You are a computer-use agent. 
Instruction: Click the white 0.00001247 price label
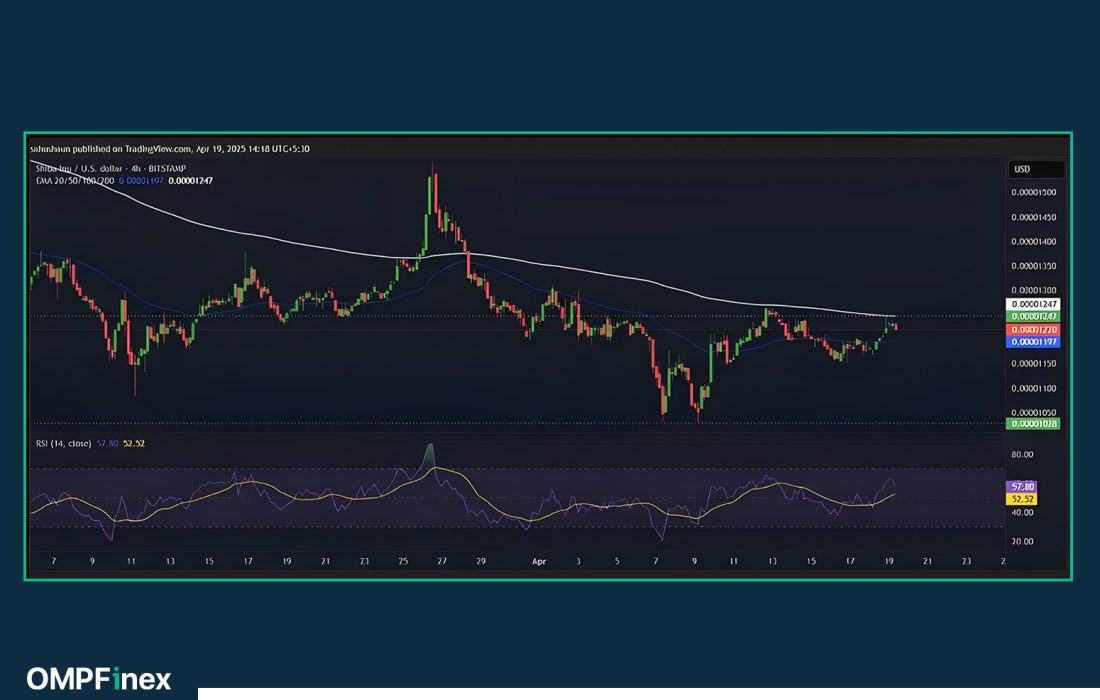click(x=1035, y=304)
